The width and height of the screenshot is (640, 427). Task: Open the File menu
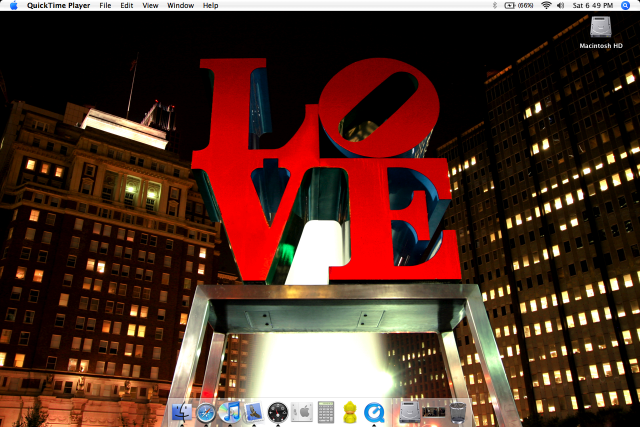(105, 6)
